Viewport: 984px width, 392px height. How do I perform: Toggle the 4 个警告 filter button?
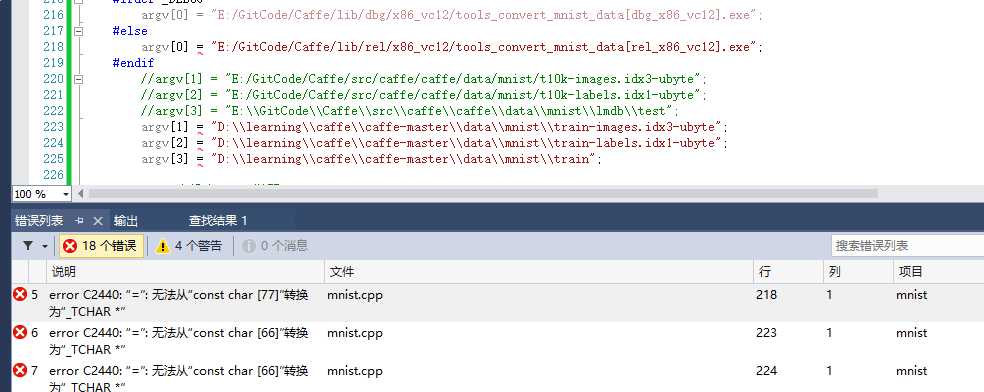click(190, 246)
